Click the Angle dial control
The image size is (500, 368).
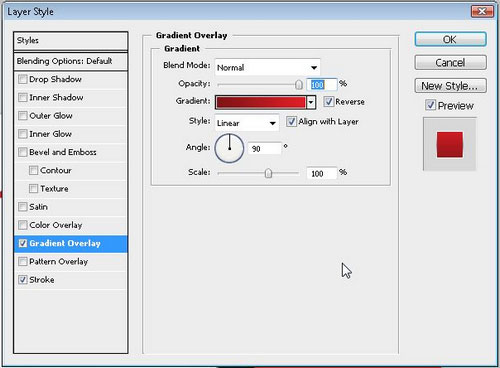coord(229,148)
